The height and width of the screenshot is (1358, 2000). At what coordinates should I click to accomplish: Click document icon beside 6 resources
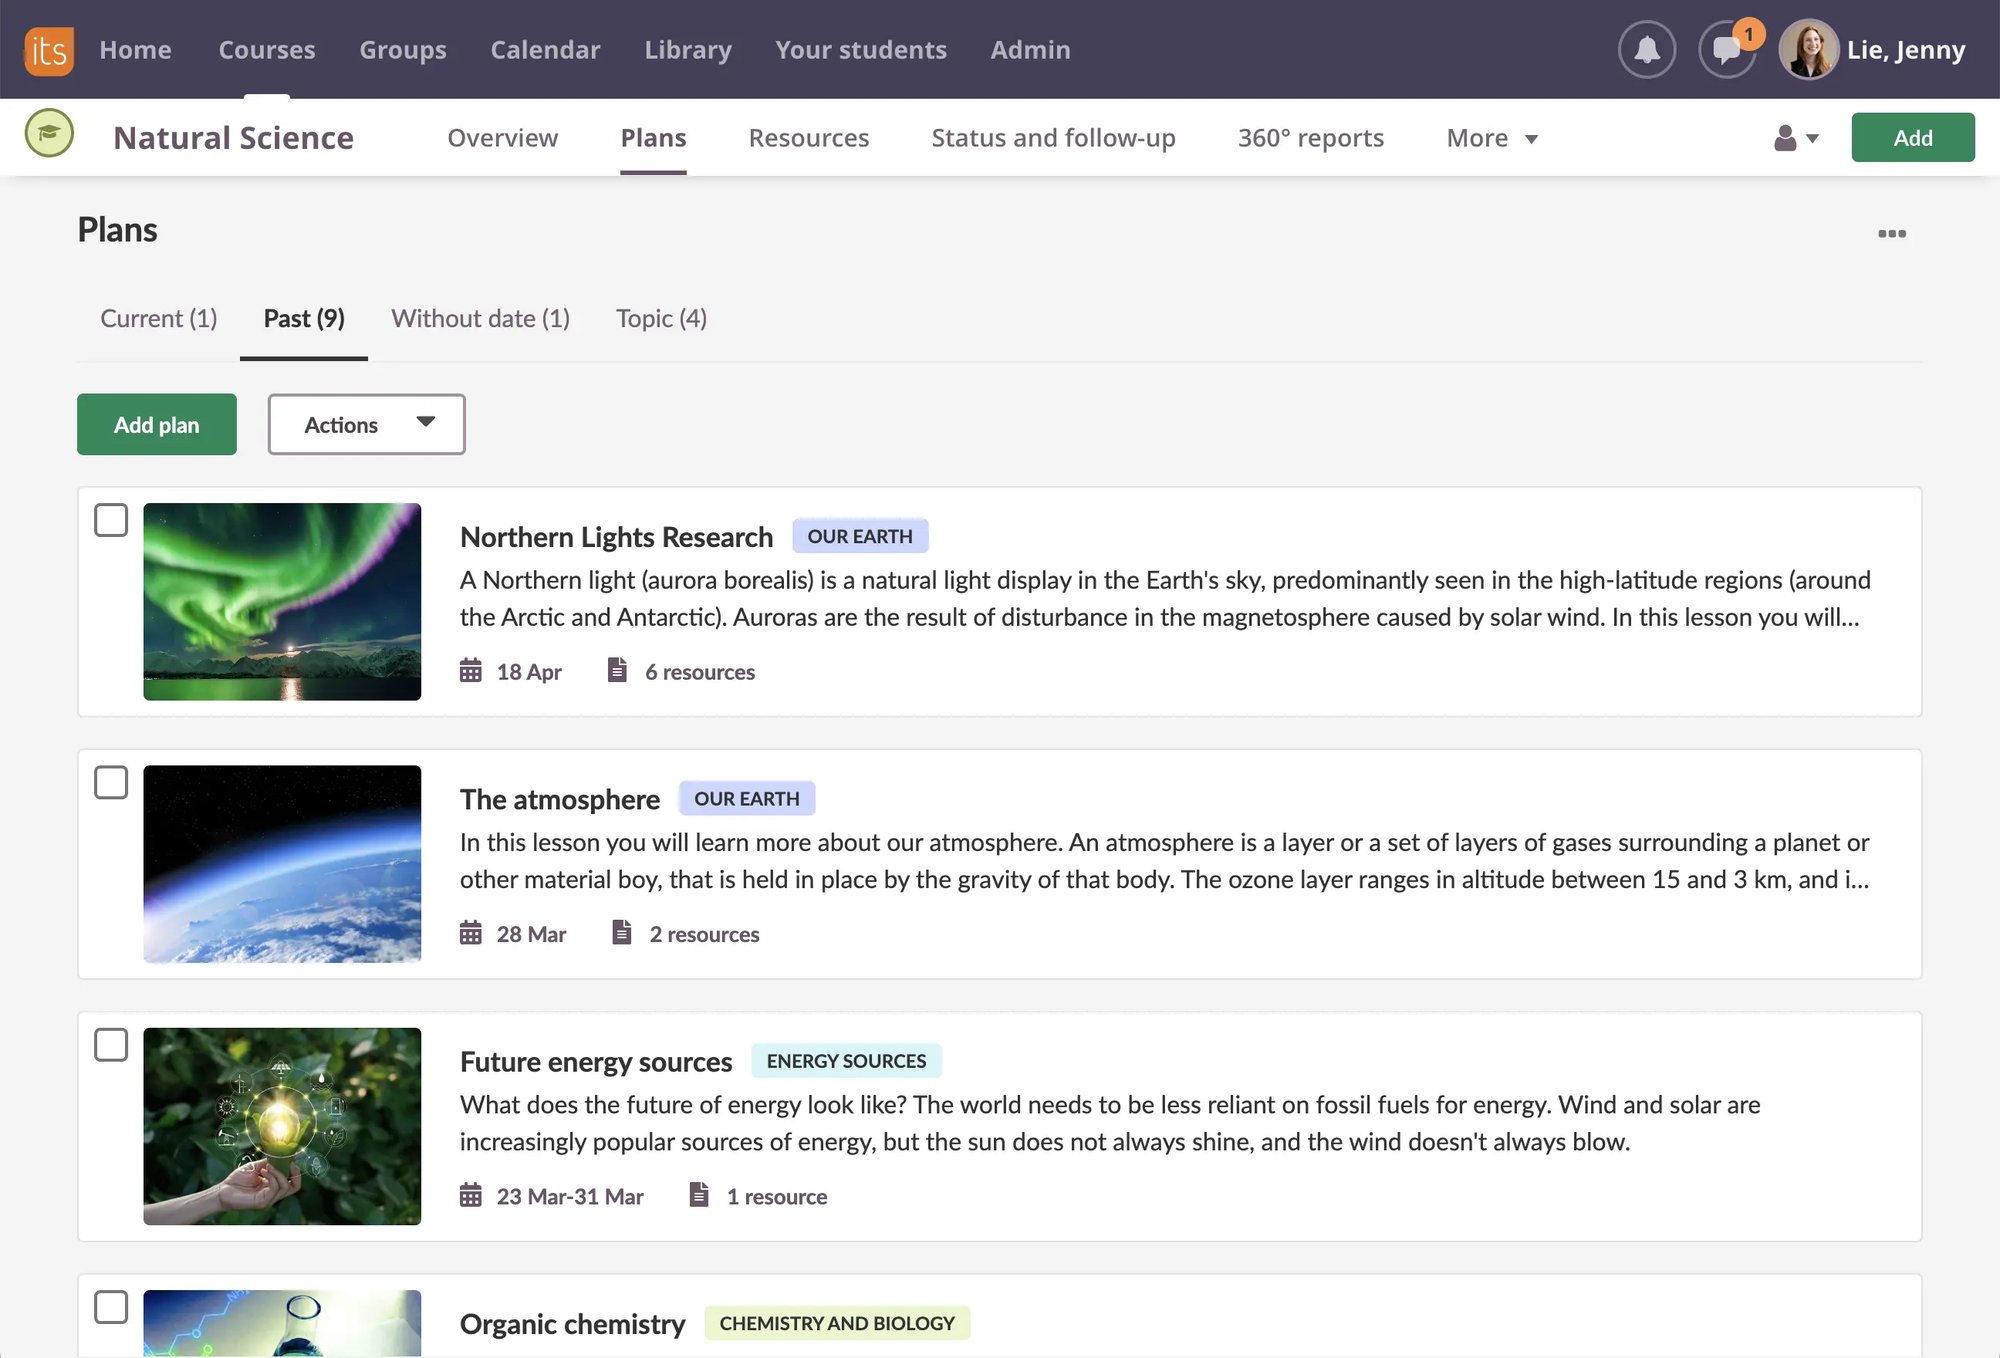(x=617, y=670)
